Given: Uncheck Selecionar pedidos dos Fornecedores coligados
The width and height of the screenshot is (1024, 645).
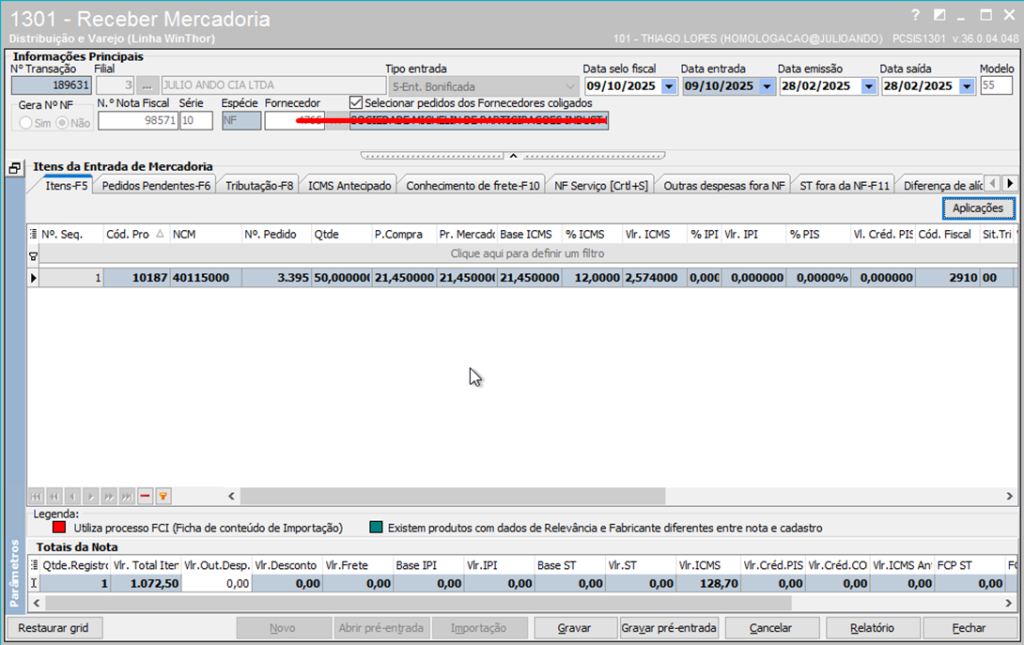Looking at the screenshot, I should [356, 102].
